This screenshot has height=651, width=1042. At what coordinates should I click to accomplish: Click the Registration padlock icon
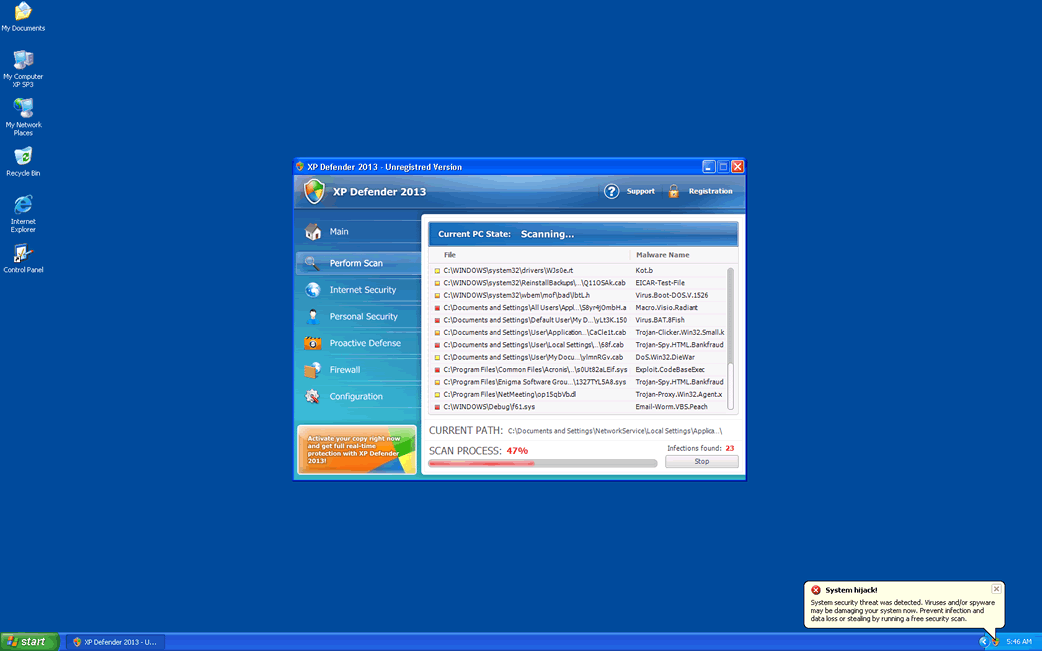[x=674, y=191]
